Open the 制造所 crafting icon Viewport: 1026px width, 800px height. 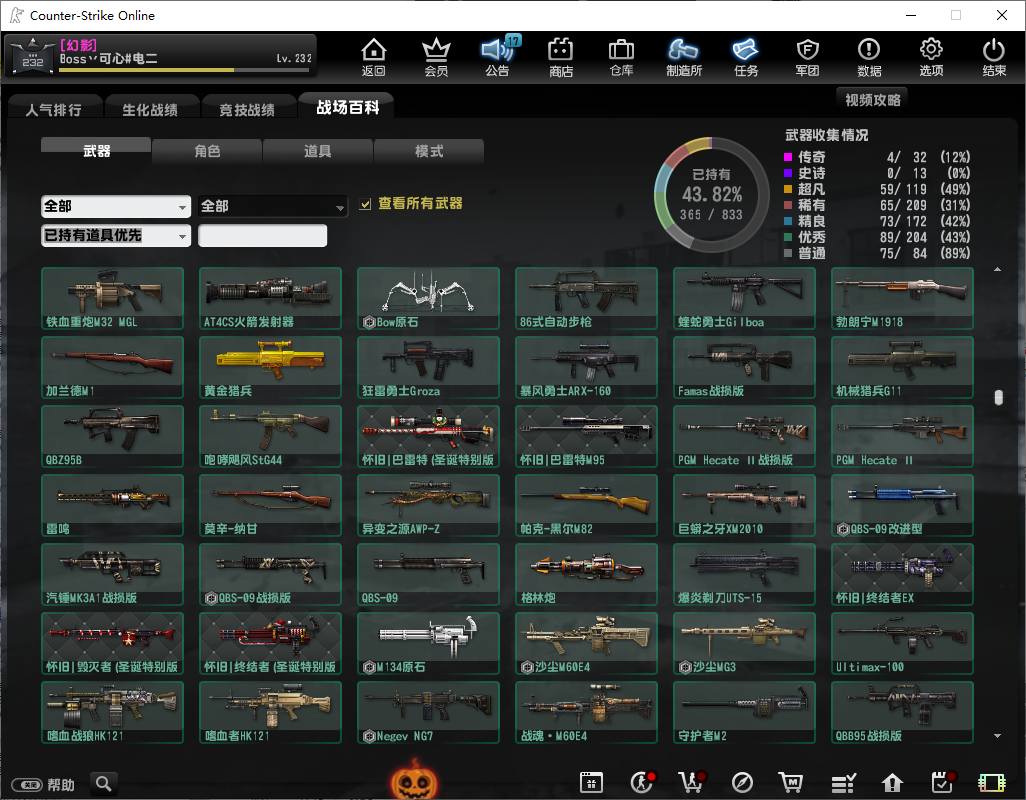coord(683,50)
